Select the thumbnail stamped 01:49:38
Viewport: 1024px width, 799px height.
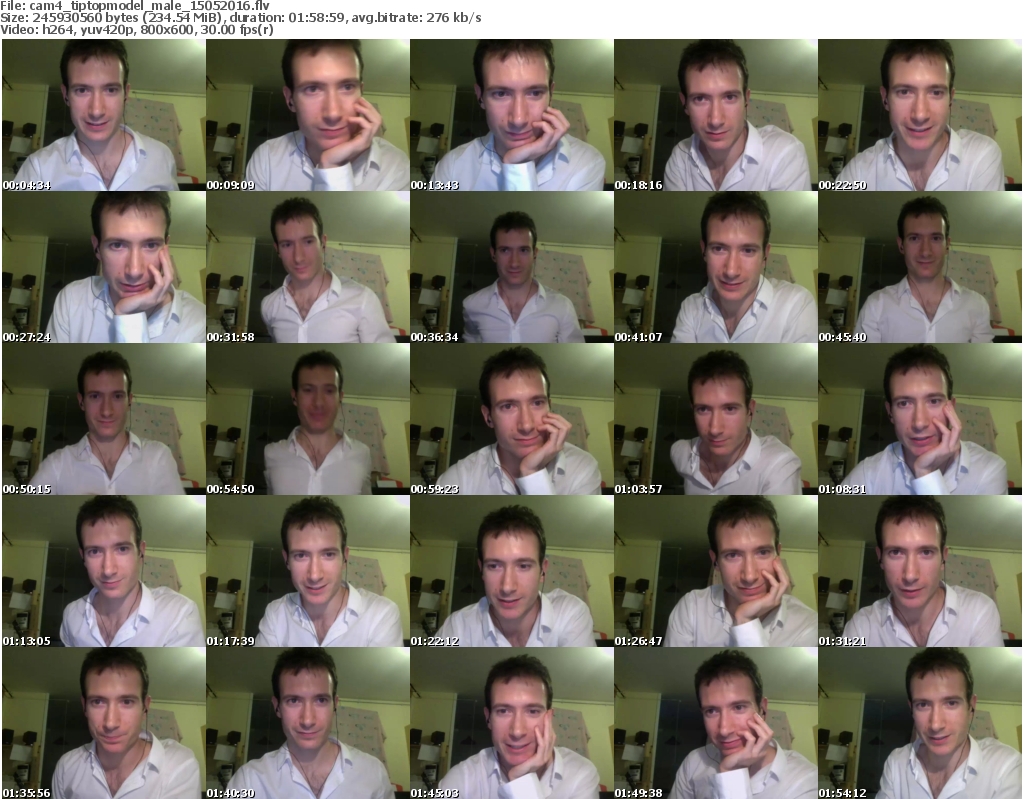coord(716,723)
